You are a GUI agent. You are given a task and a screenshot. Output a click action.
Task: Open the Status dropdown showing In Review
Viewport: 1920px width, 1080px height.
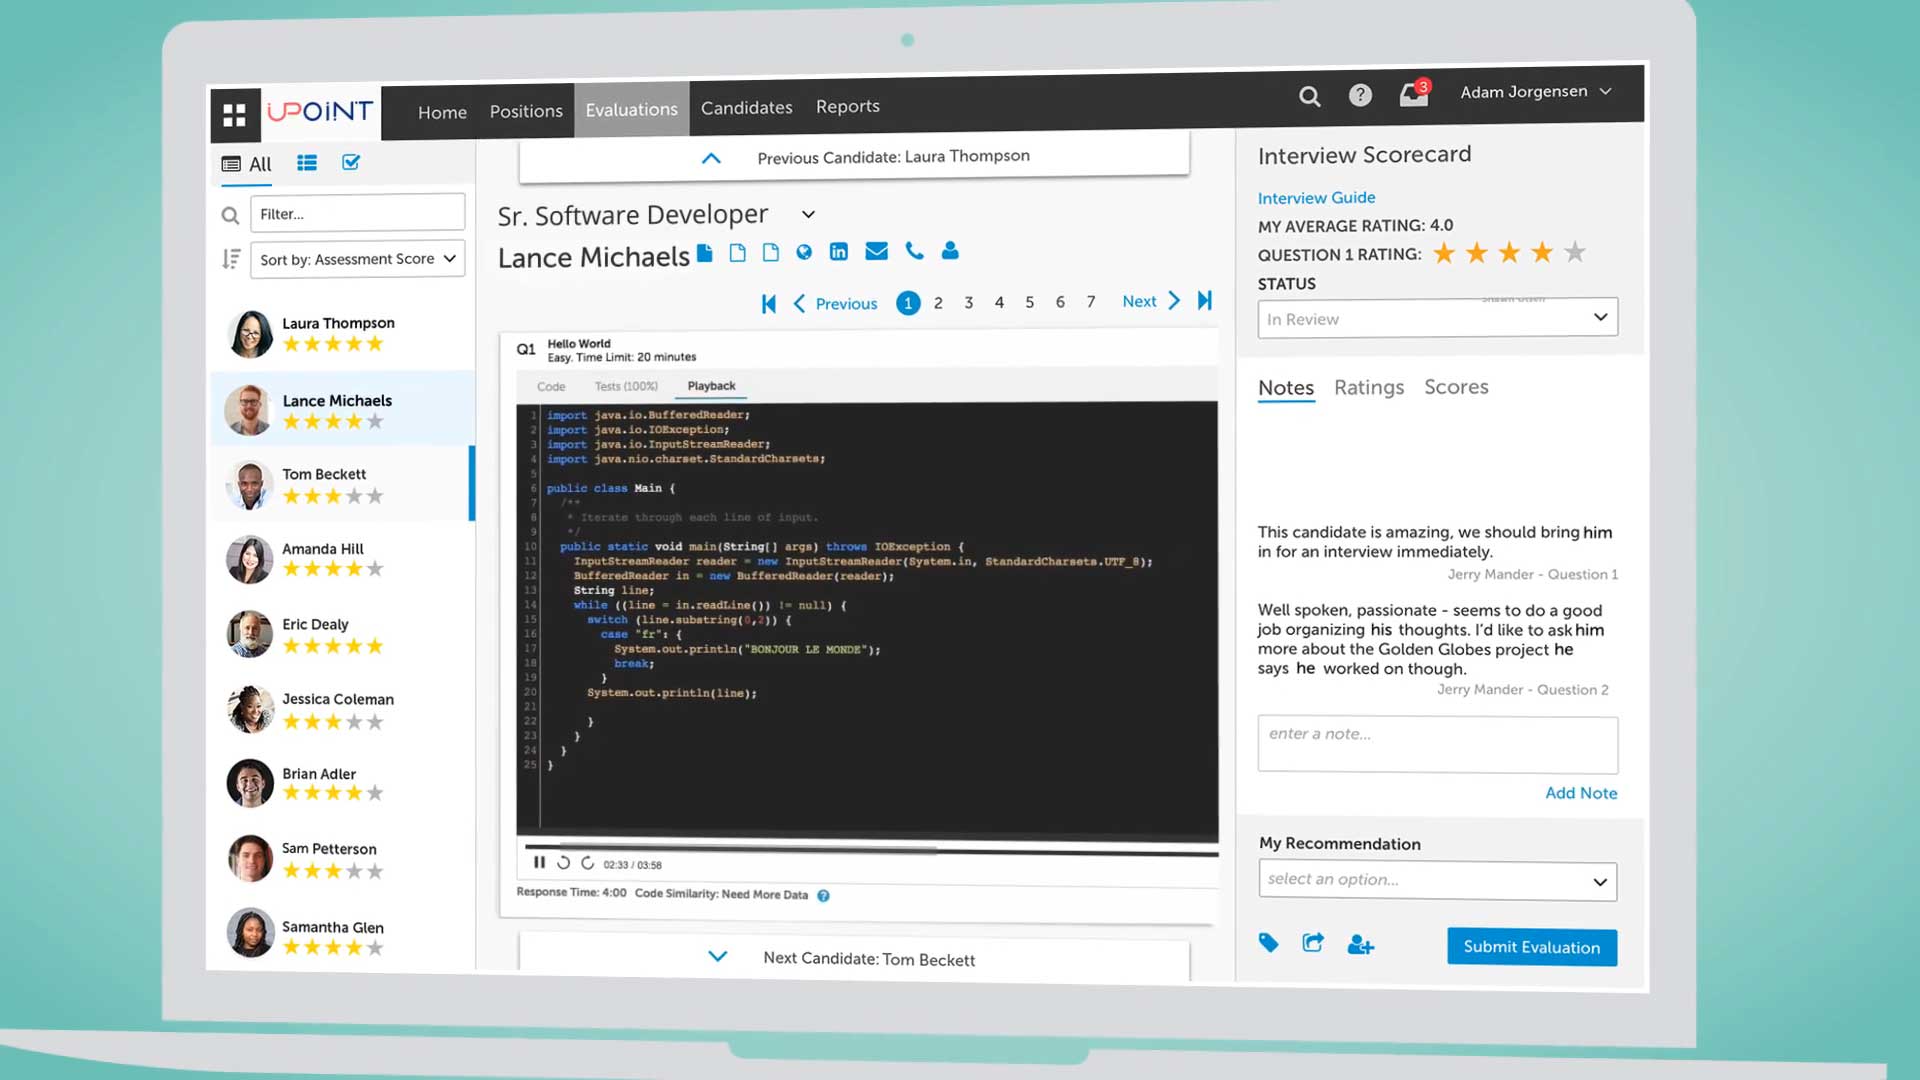click(1437, 318)
